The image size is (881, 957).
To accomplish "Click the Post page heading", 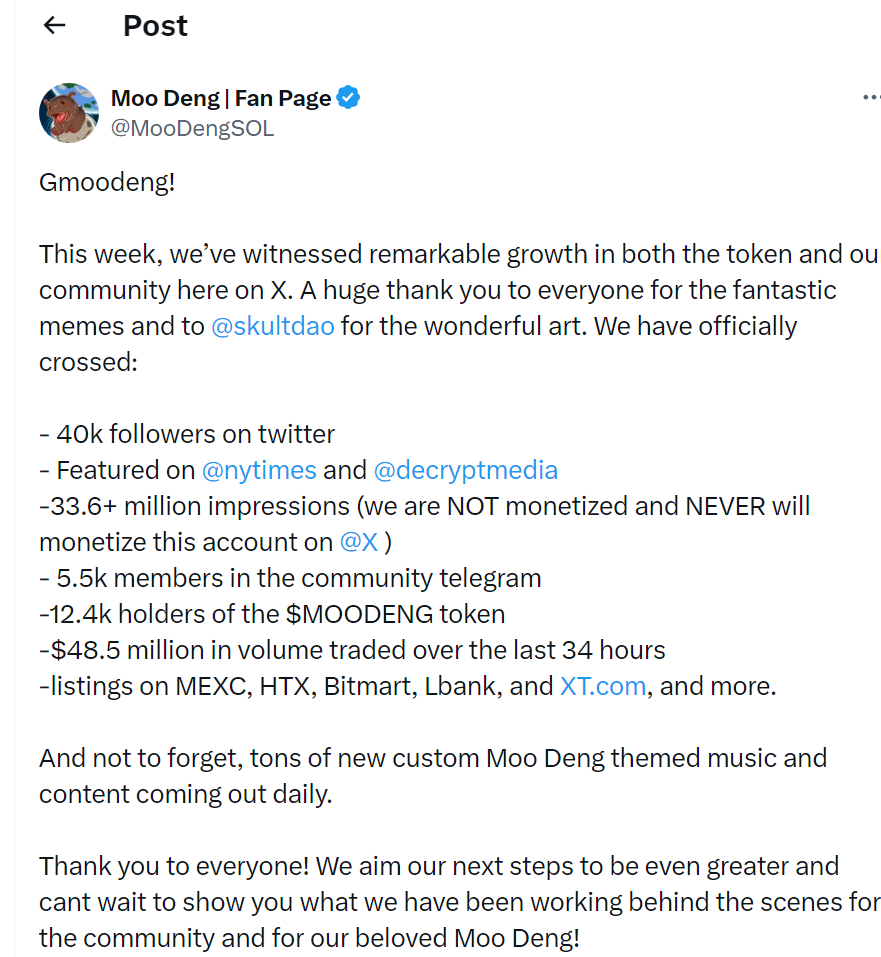I will tap(155, 26).
